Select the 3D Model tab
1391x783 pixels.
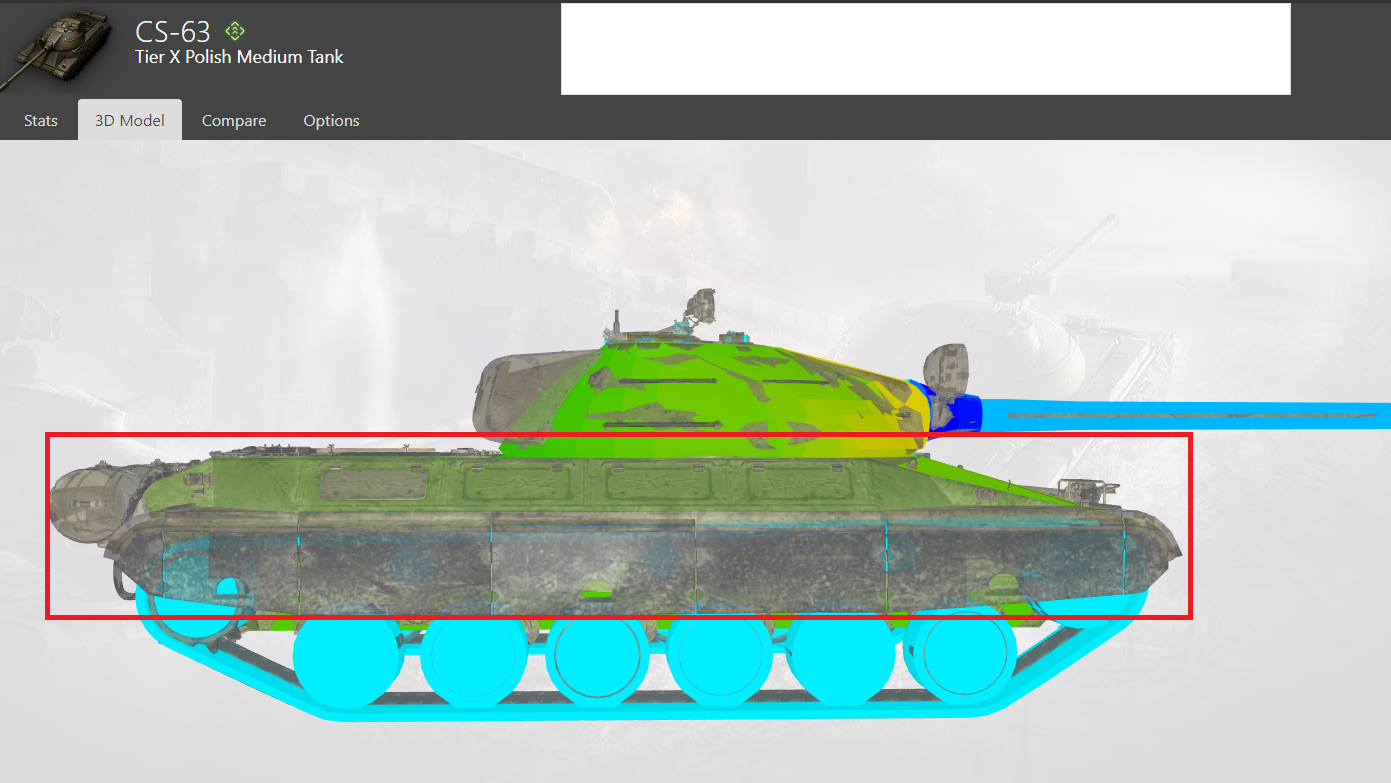point(130,121)
